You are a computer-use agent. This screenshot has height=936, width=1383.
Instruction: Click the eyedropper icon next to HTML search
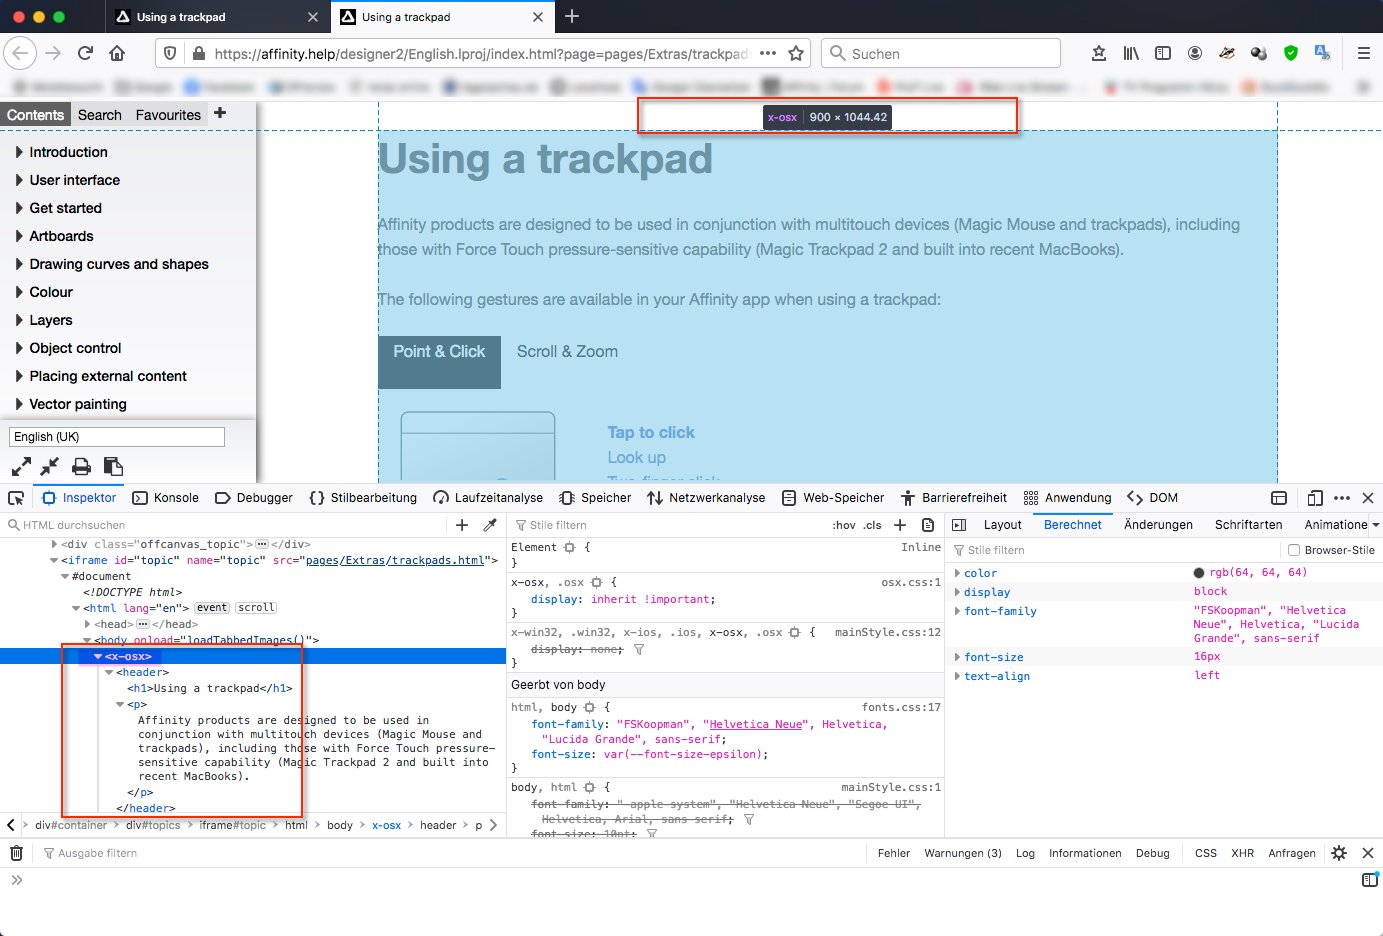pos(489,524)
